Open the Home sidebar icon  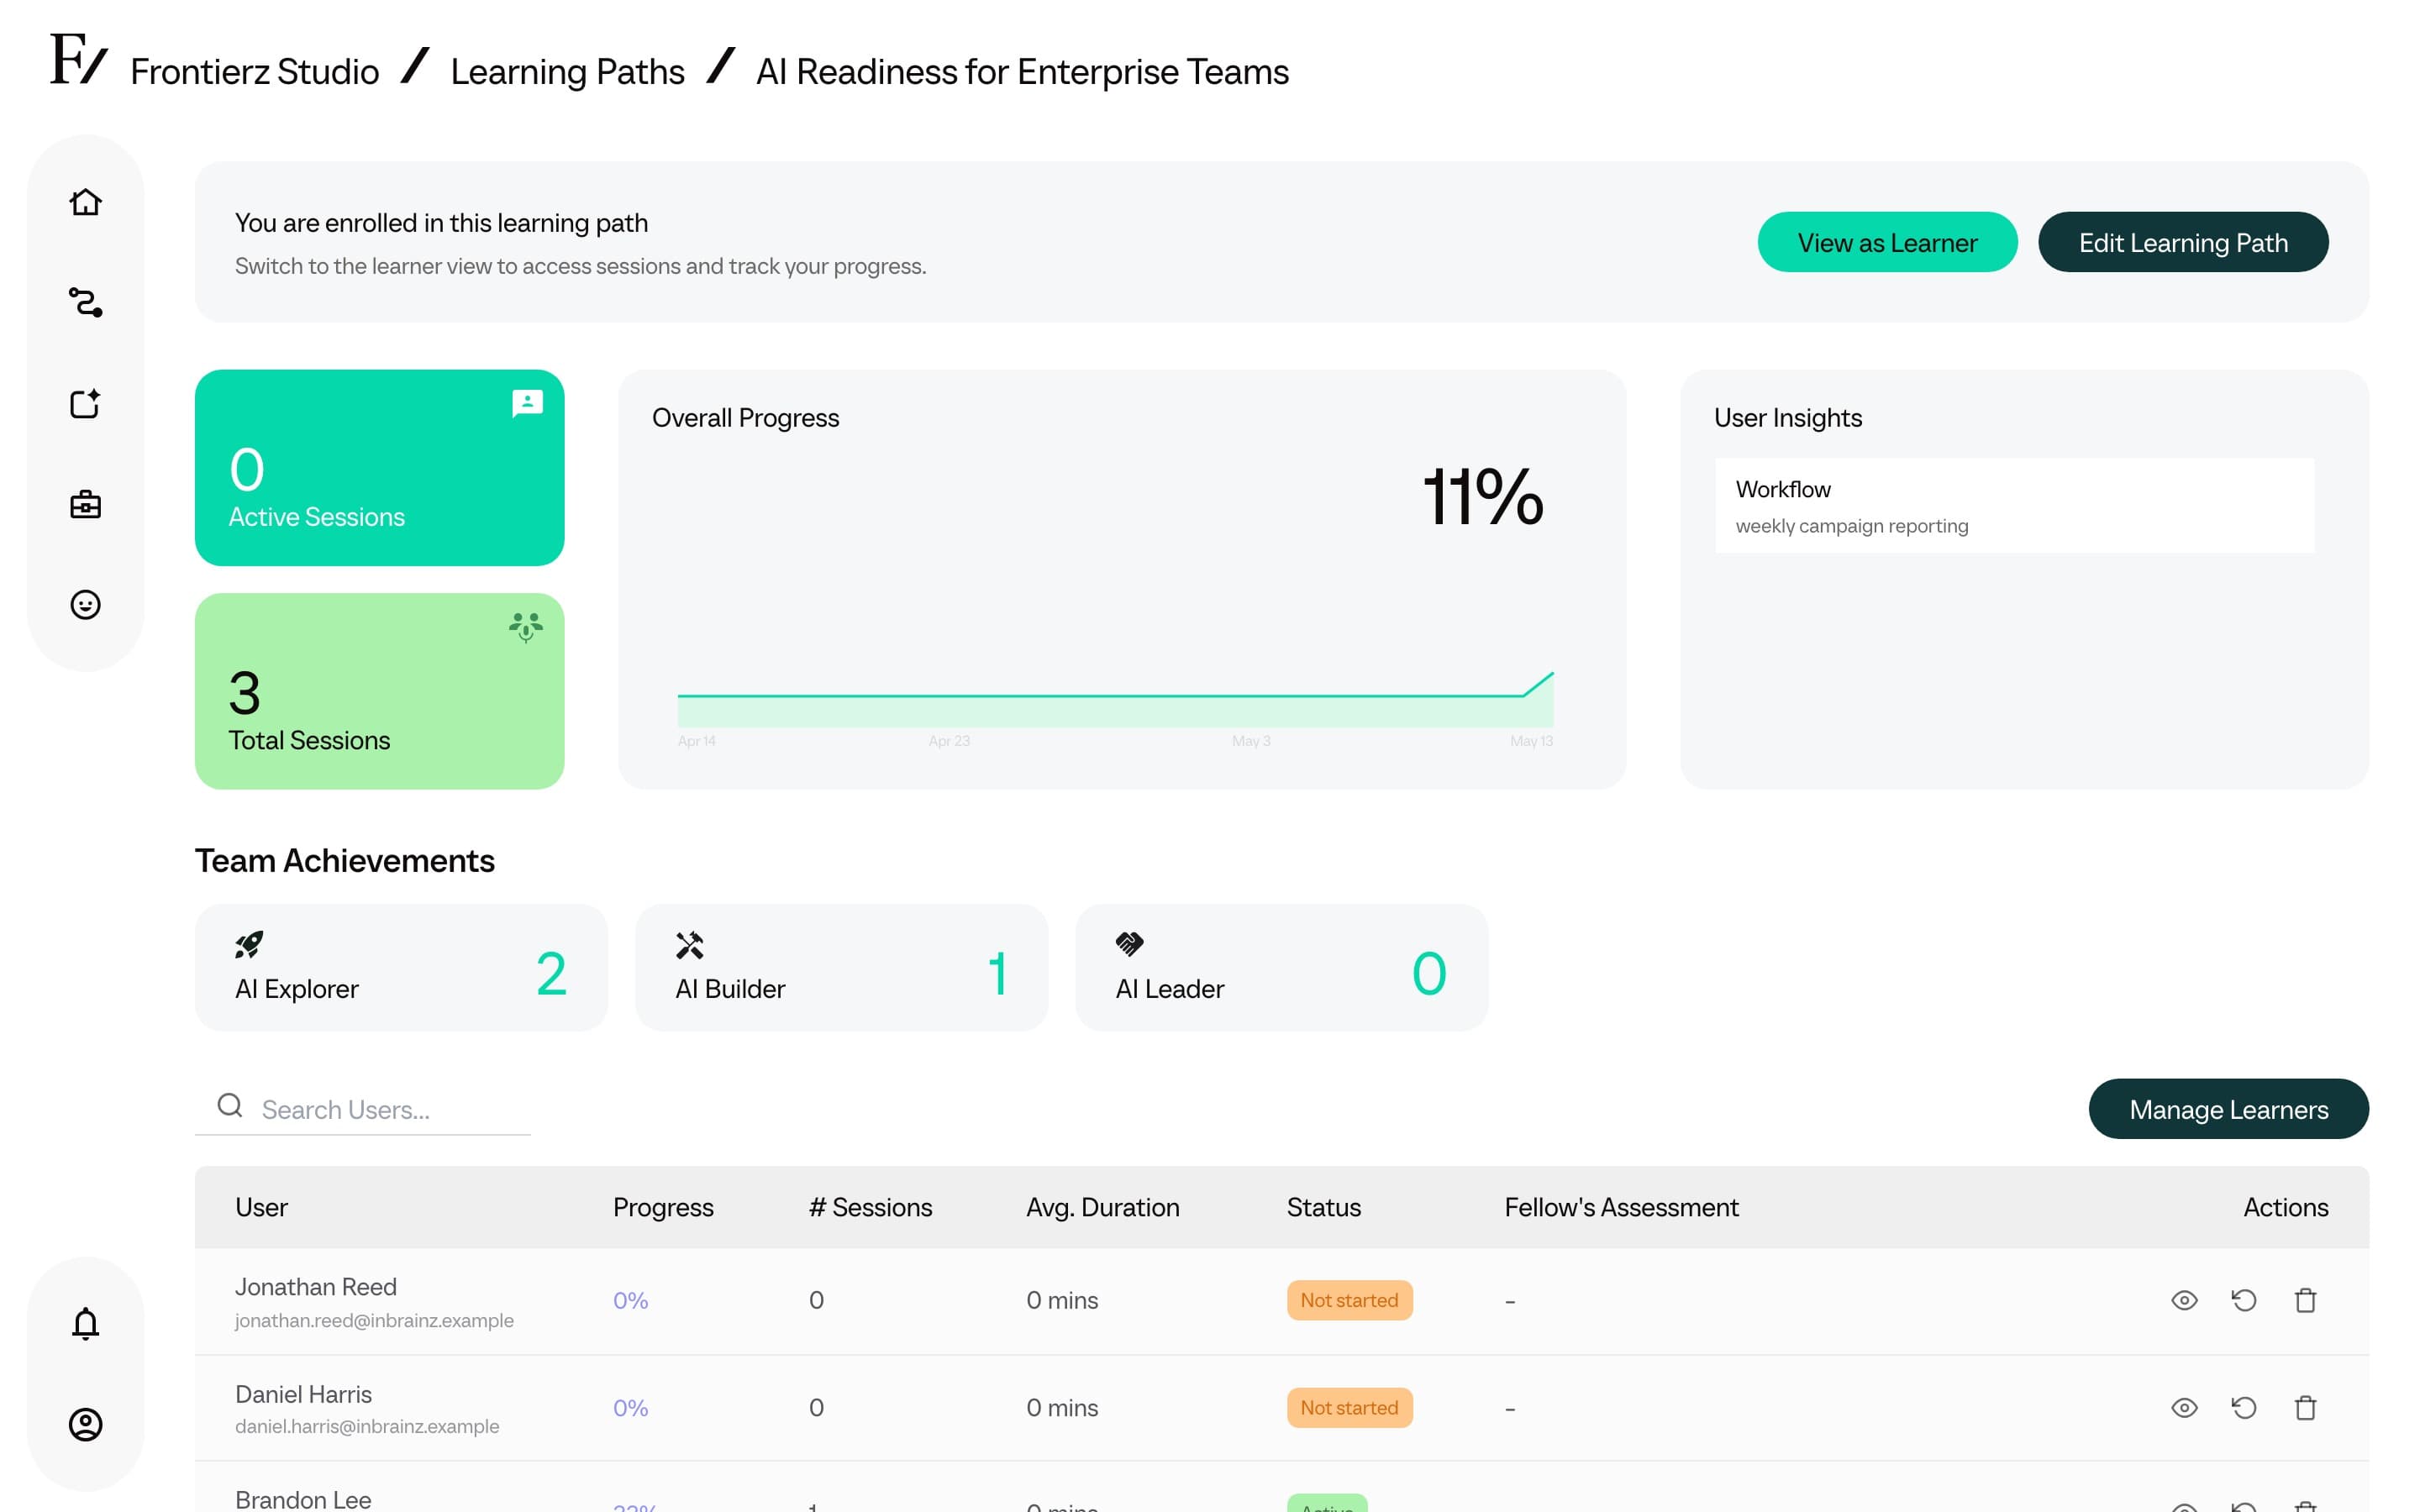tap(85, 202)
